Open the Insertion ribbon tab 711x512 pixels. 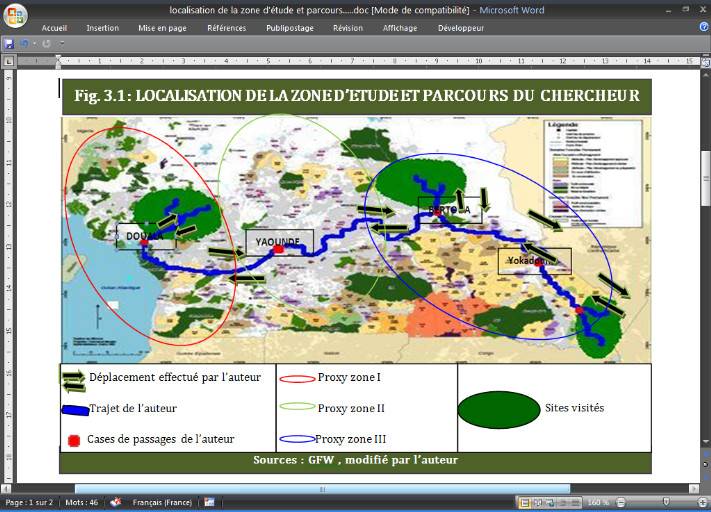click(x=103, y=28)
